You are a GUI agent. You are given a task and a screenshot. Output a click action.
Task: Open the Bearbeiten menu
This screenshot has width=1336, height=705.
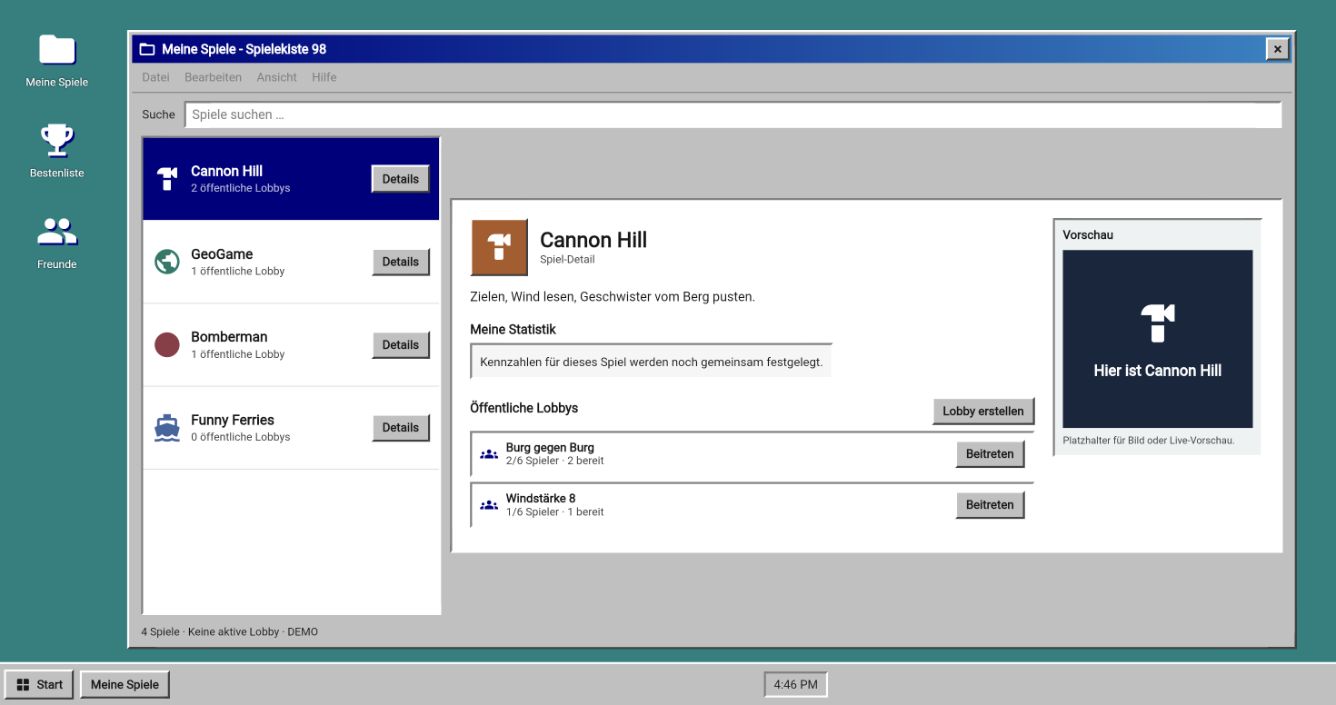[213, 77]
